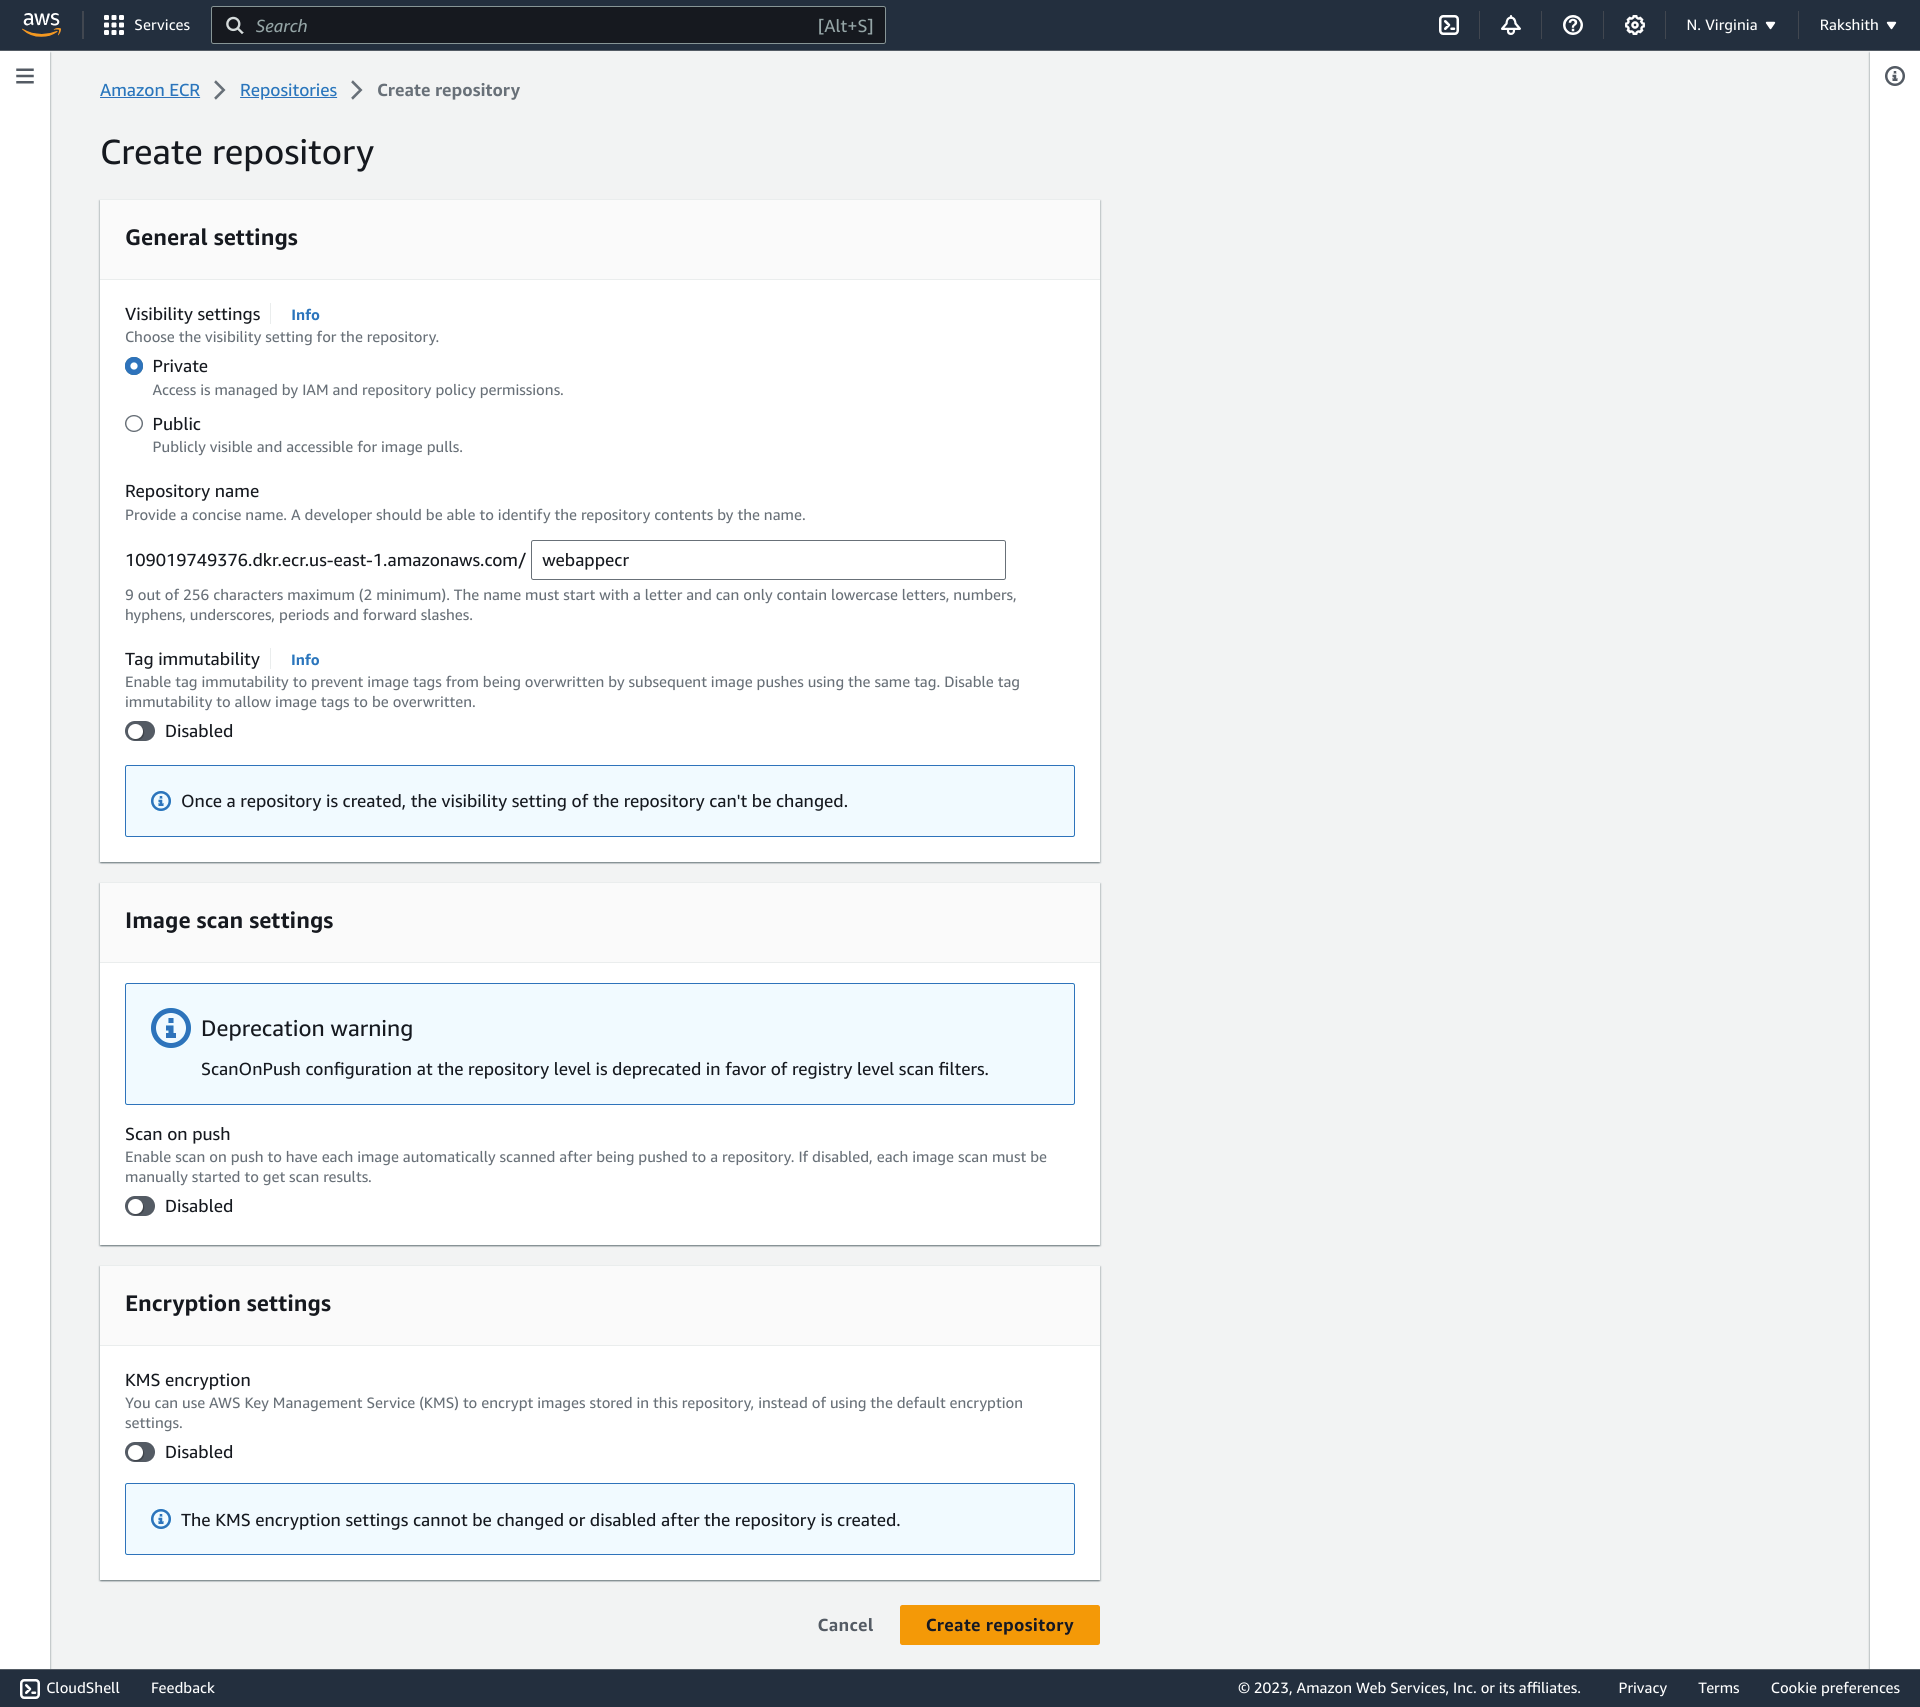The width and height of the screenshot is (1920, 1707).
Task: Open Info link beside Visibility settings
Action: (305, 315)
